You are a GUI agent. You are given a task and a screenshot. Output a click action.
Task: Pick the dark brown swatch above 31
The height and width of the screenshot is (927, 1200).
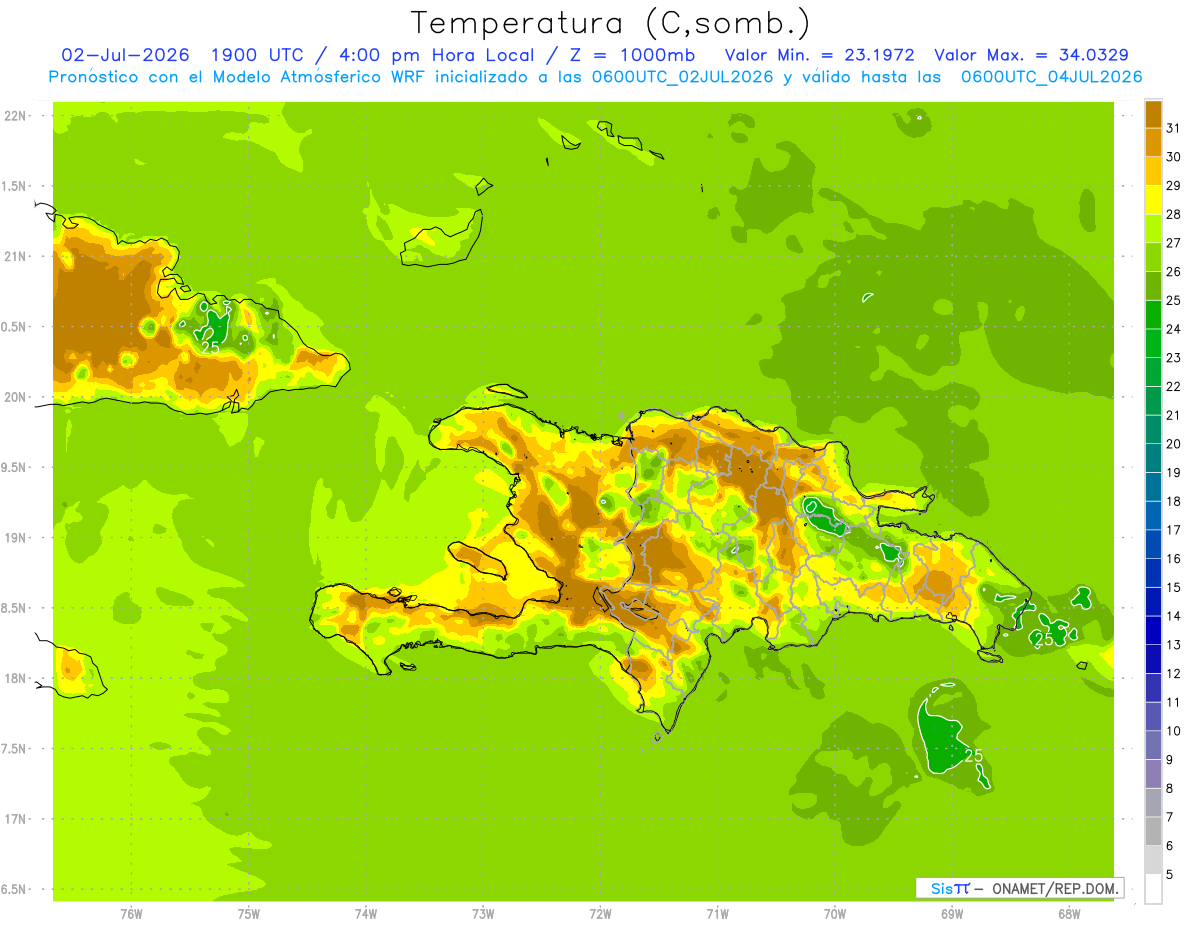pos(1153,114)
